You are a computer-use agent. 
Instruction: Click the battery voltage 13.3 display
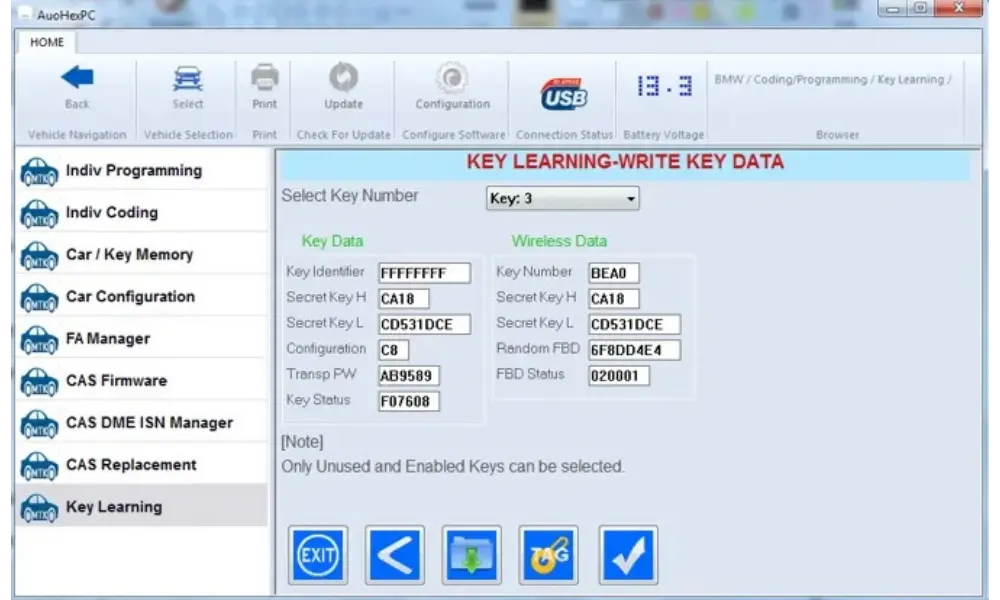665,85
